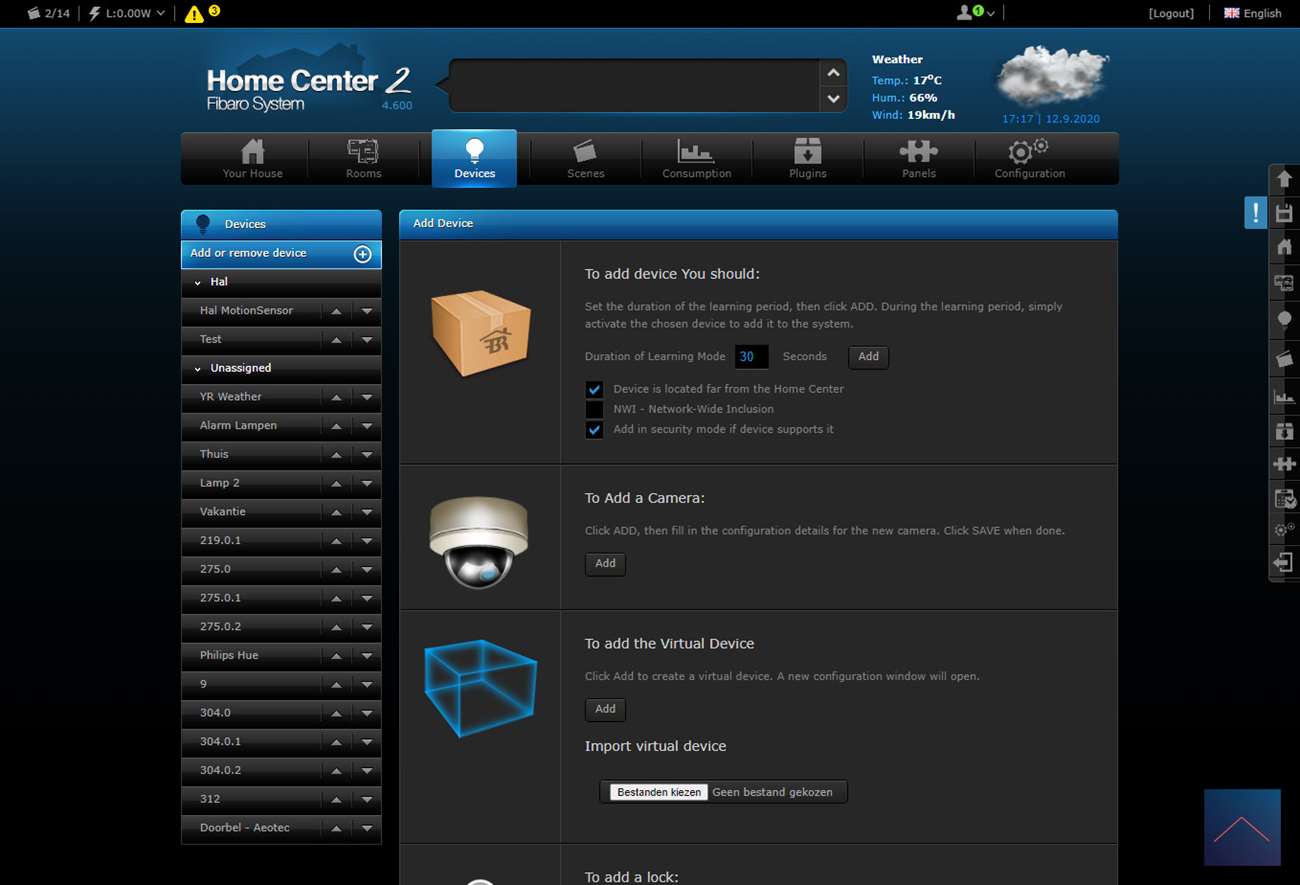Click the save icon in right sidebar
The width and height of the screenshot is (1300, 885).
tap(1284, 213)
